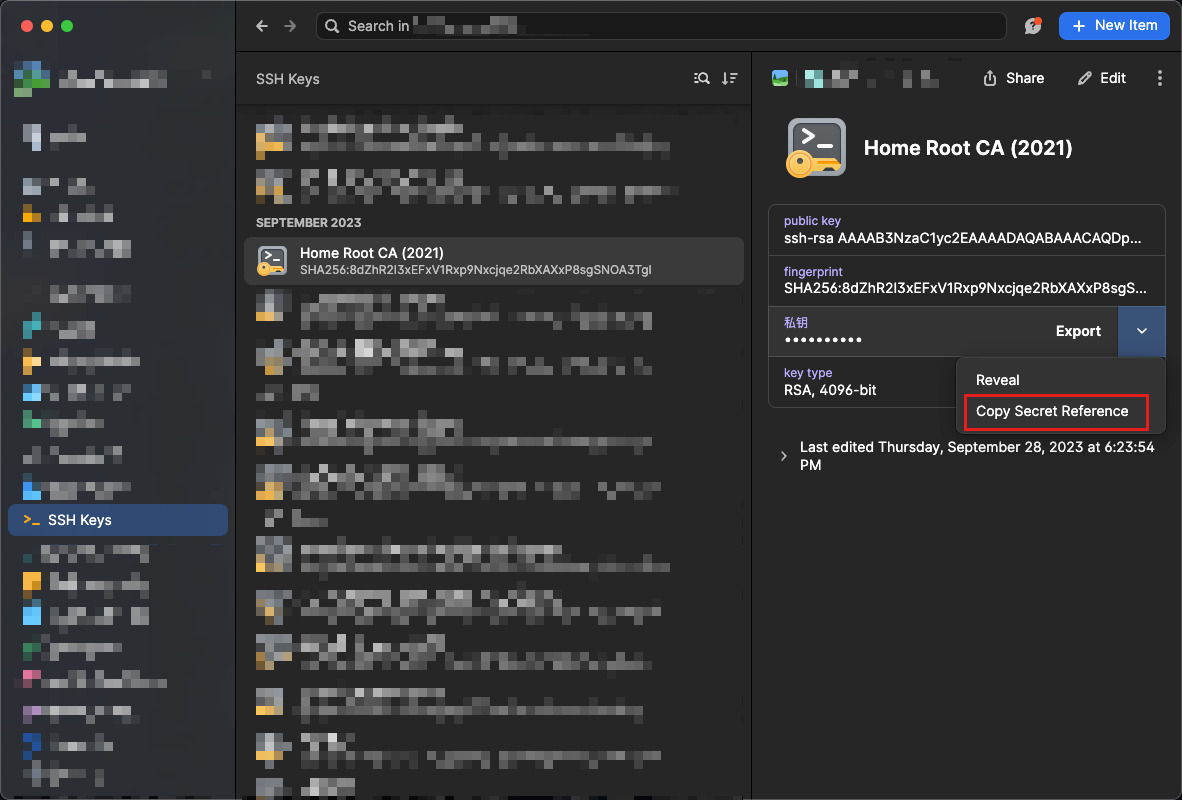
Task: Open the sort order icon
Action: [730, 79]
